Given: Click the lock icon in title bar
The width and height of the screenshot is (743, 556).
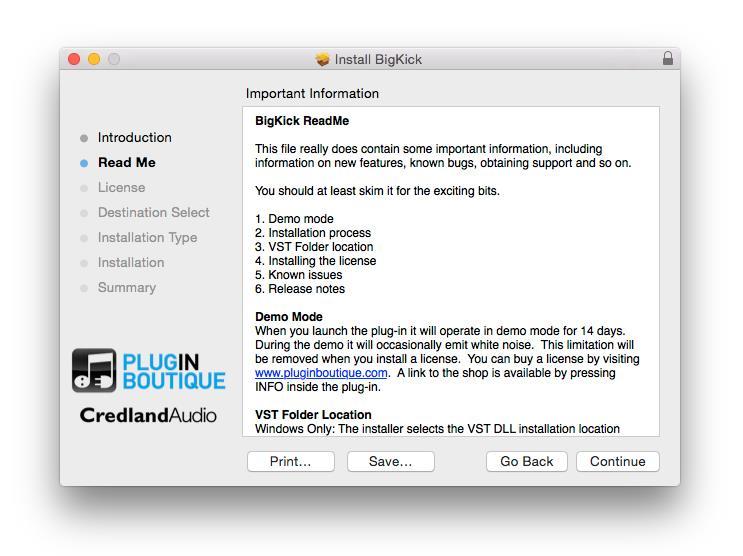Looking at the screenshot, I should [x=668, y=58].
